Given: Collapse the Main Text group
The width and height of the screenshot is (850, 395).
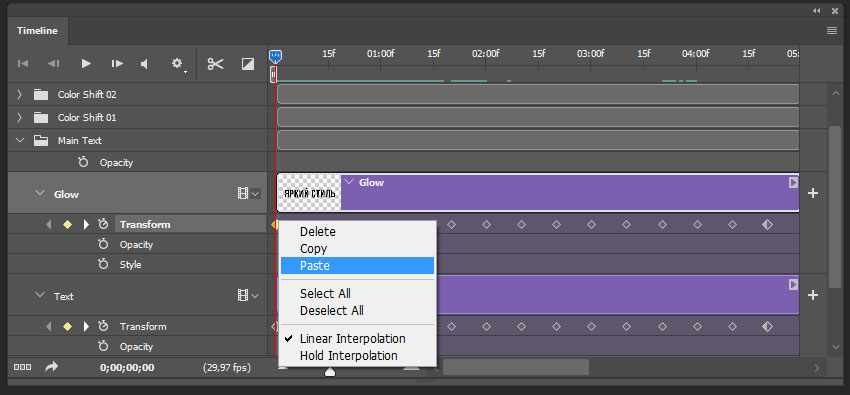Looking at the screenshot, I should tap(20, 140).
